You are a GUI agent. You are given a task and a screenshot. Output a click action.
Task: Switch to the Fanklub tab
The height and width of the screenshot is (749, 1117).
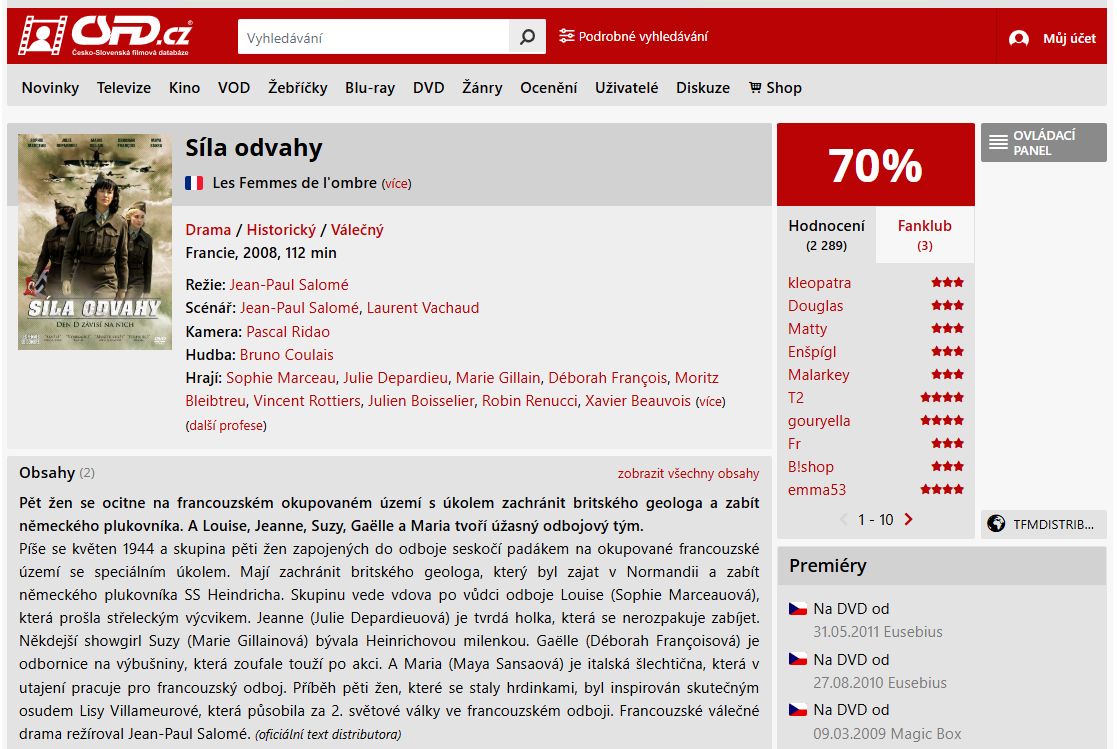(x=924, y=234)
